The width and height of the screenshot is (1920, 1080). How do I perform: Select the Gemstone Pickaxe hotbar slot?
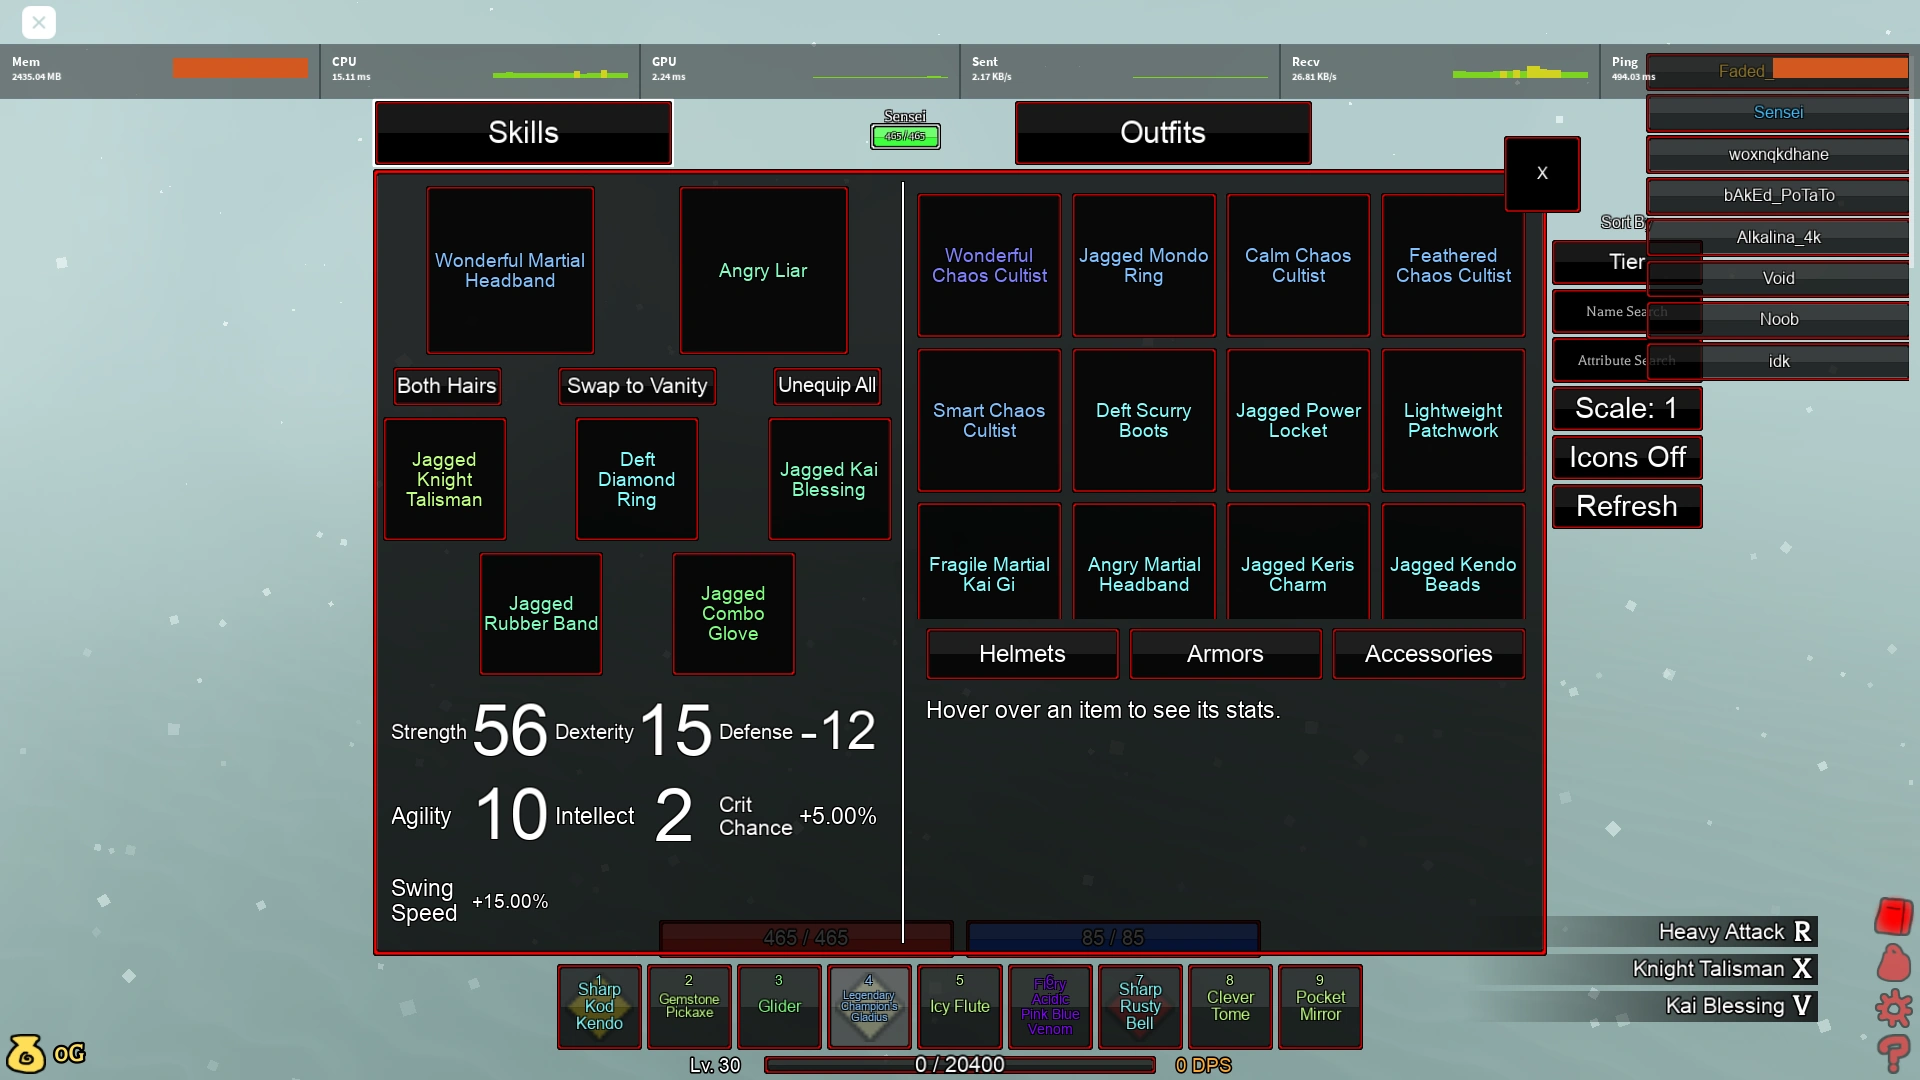coord(689,1006)
